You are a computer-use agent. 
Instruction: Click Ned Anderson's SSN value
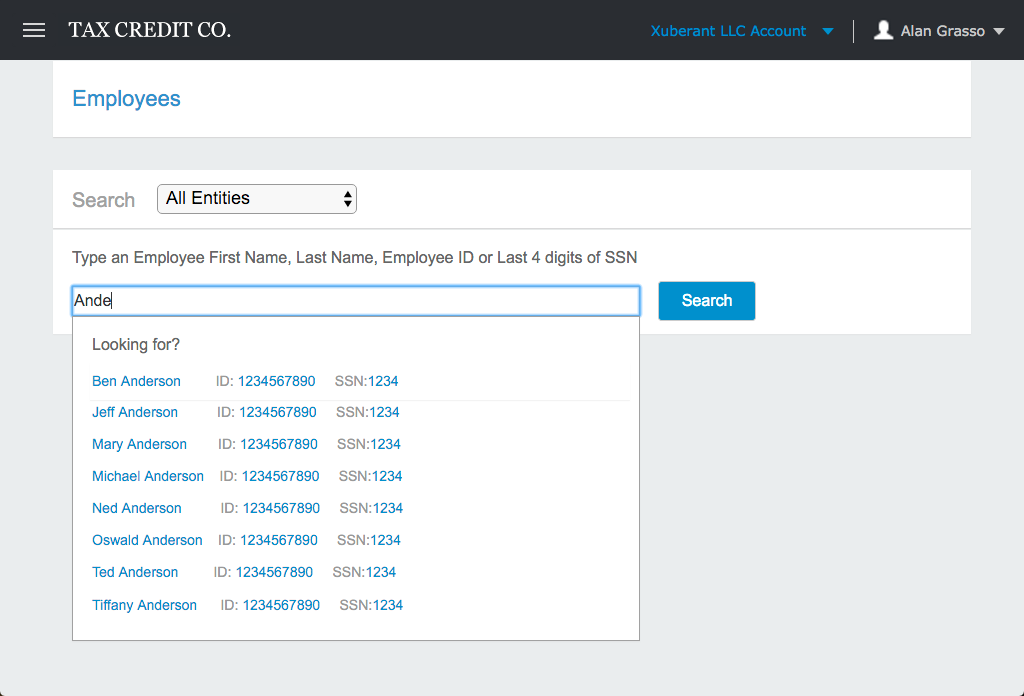(389, 509)
